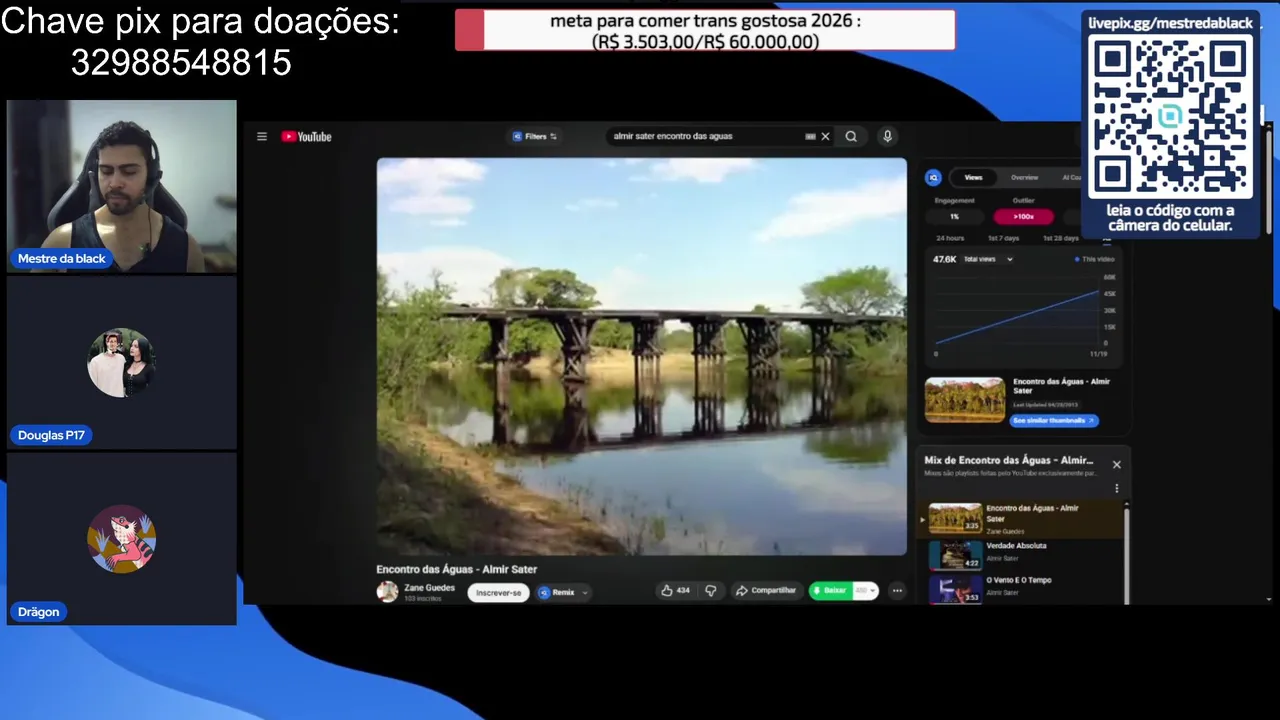This screenshot has width=1280, height=720.
Task: Click the '47.6K' total views value
Action: coord(945,260)
